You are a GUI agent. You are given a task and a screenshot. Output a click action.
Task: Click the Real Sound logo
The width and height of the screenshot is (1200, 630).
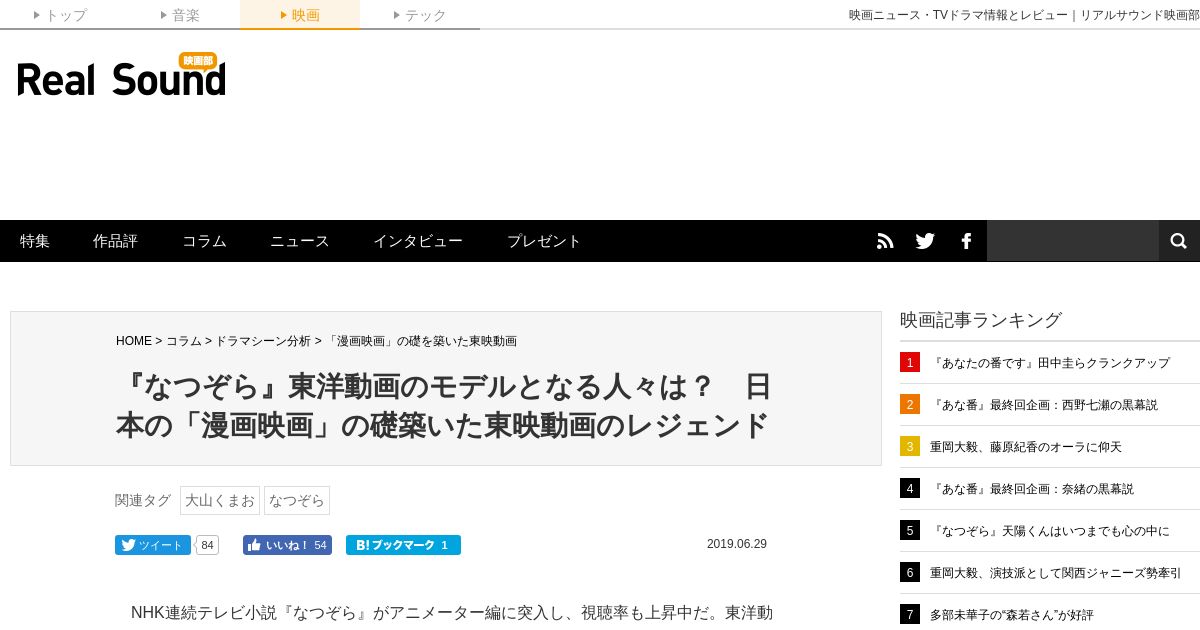coord(121,75)
